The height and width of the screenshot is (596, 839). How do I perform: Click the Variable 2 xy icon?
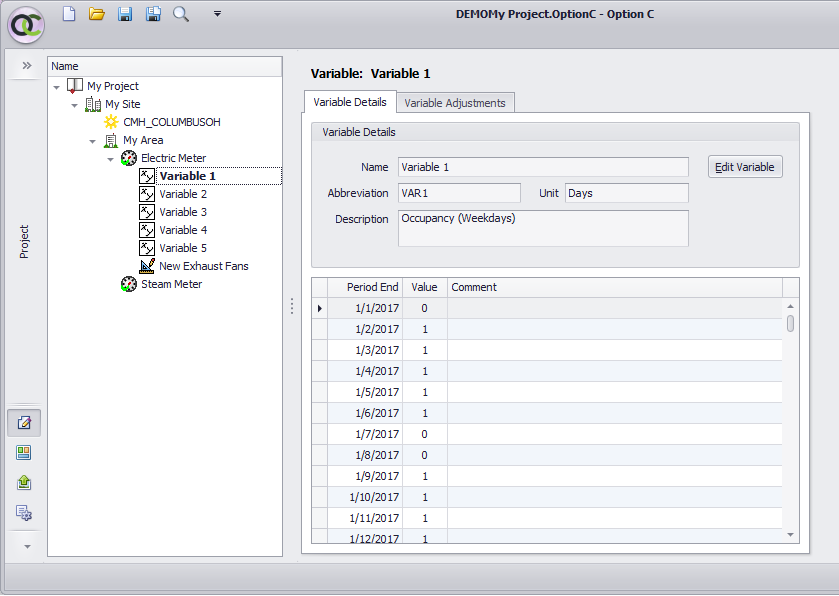(147, 194)
